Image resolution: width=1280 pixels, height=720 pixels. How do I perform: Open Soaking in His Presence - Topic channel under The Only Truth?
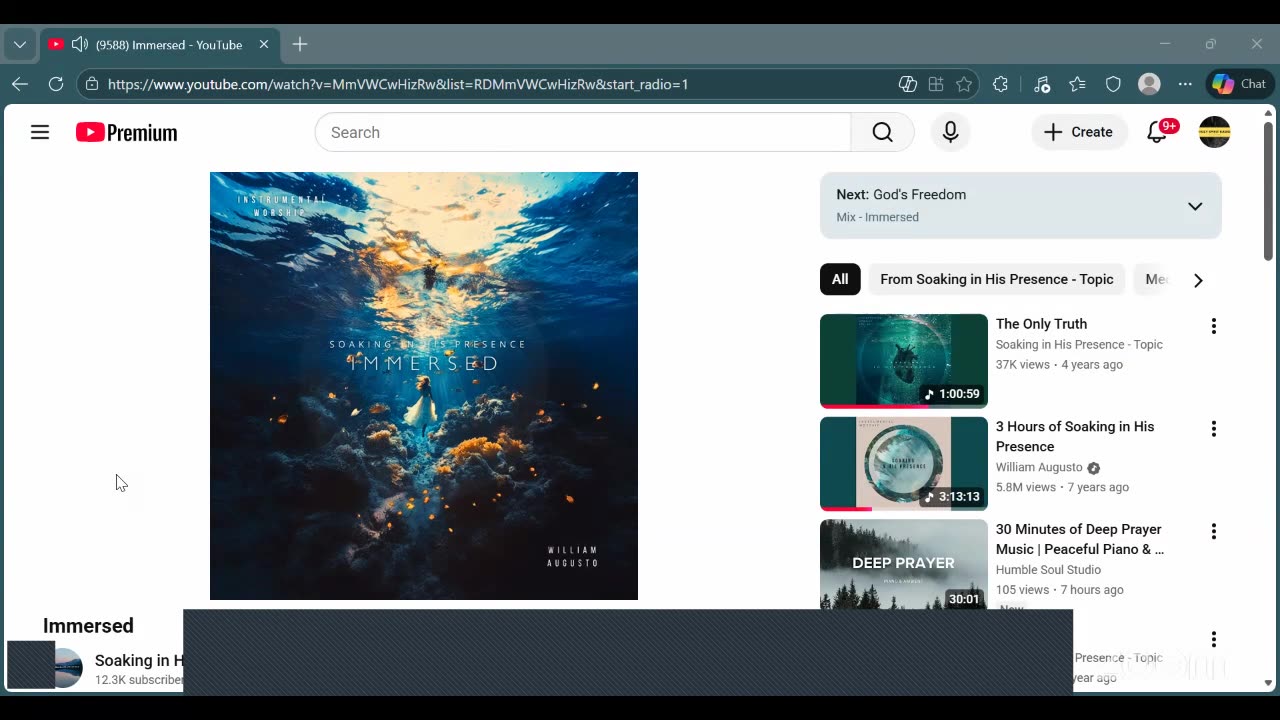point(1079,344)
